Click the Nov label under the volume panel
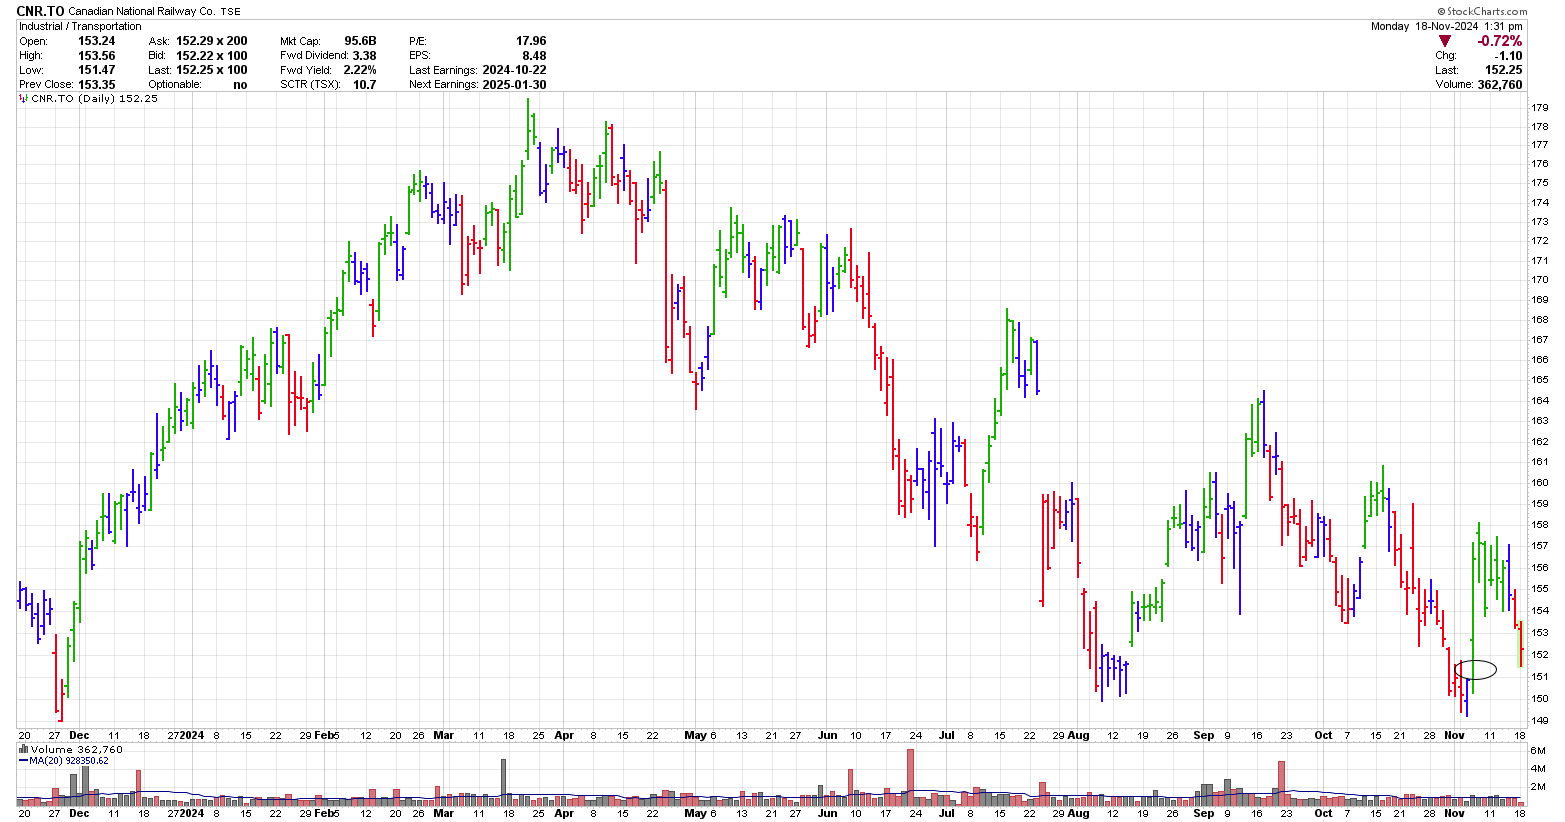 click(1455, 813)
